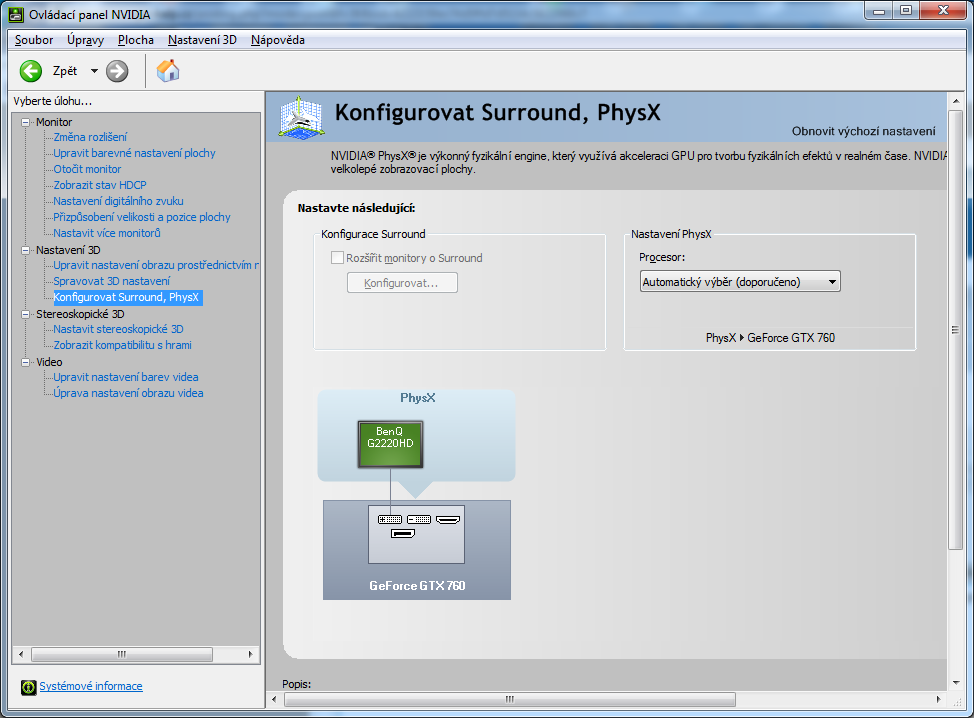Click the green Zpět back arrow icon

pyautogui.click(x=30, y=71)
